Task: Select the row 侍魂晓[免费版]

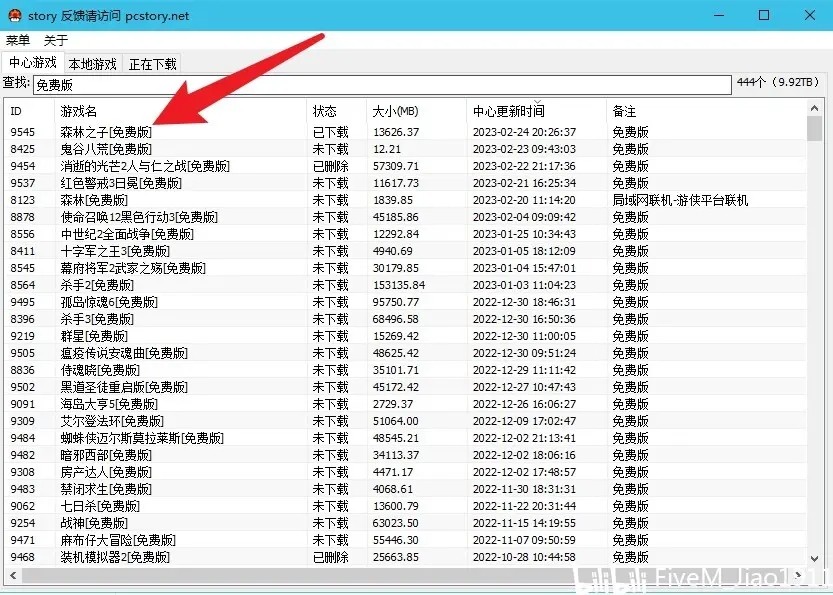Action: click(x=405, y=370)
